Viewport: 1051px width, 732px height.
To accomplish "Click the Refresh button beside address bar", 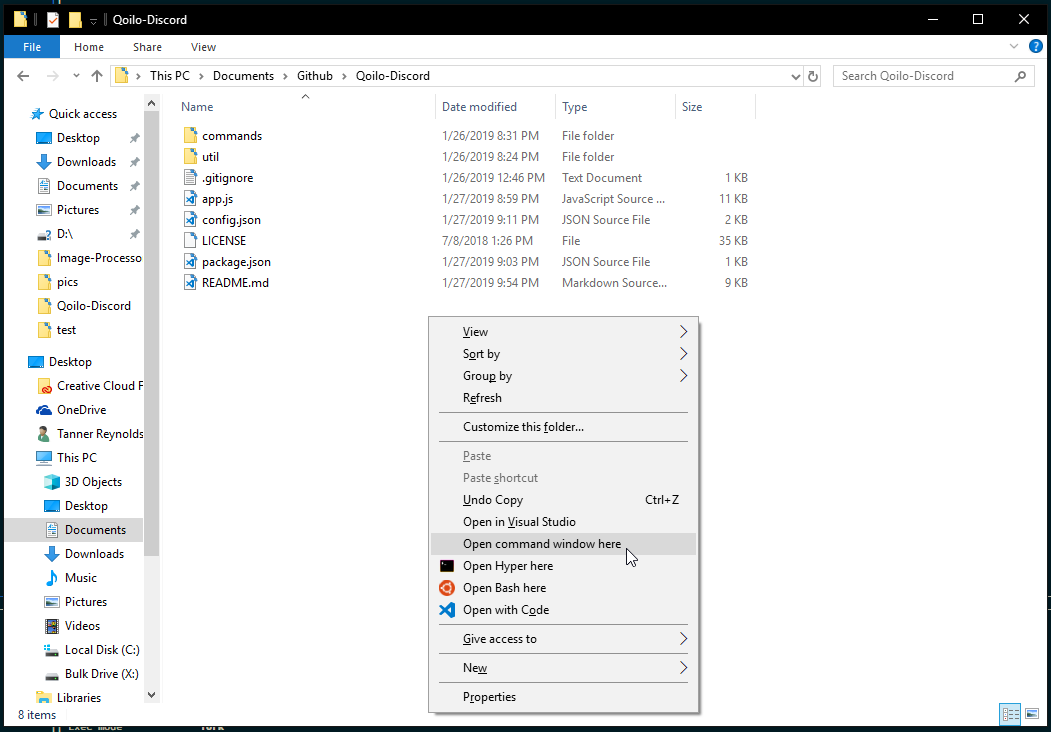I will (812, 76).
